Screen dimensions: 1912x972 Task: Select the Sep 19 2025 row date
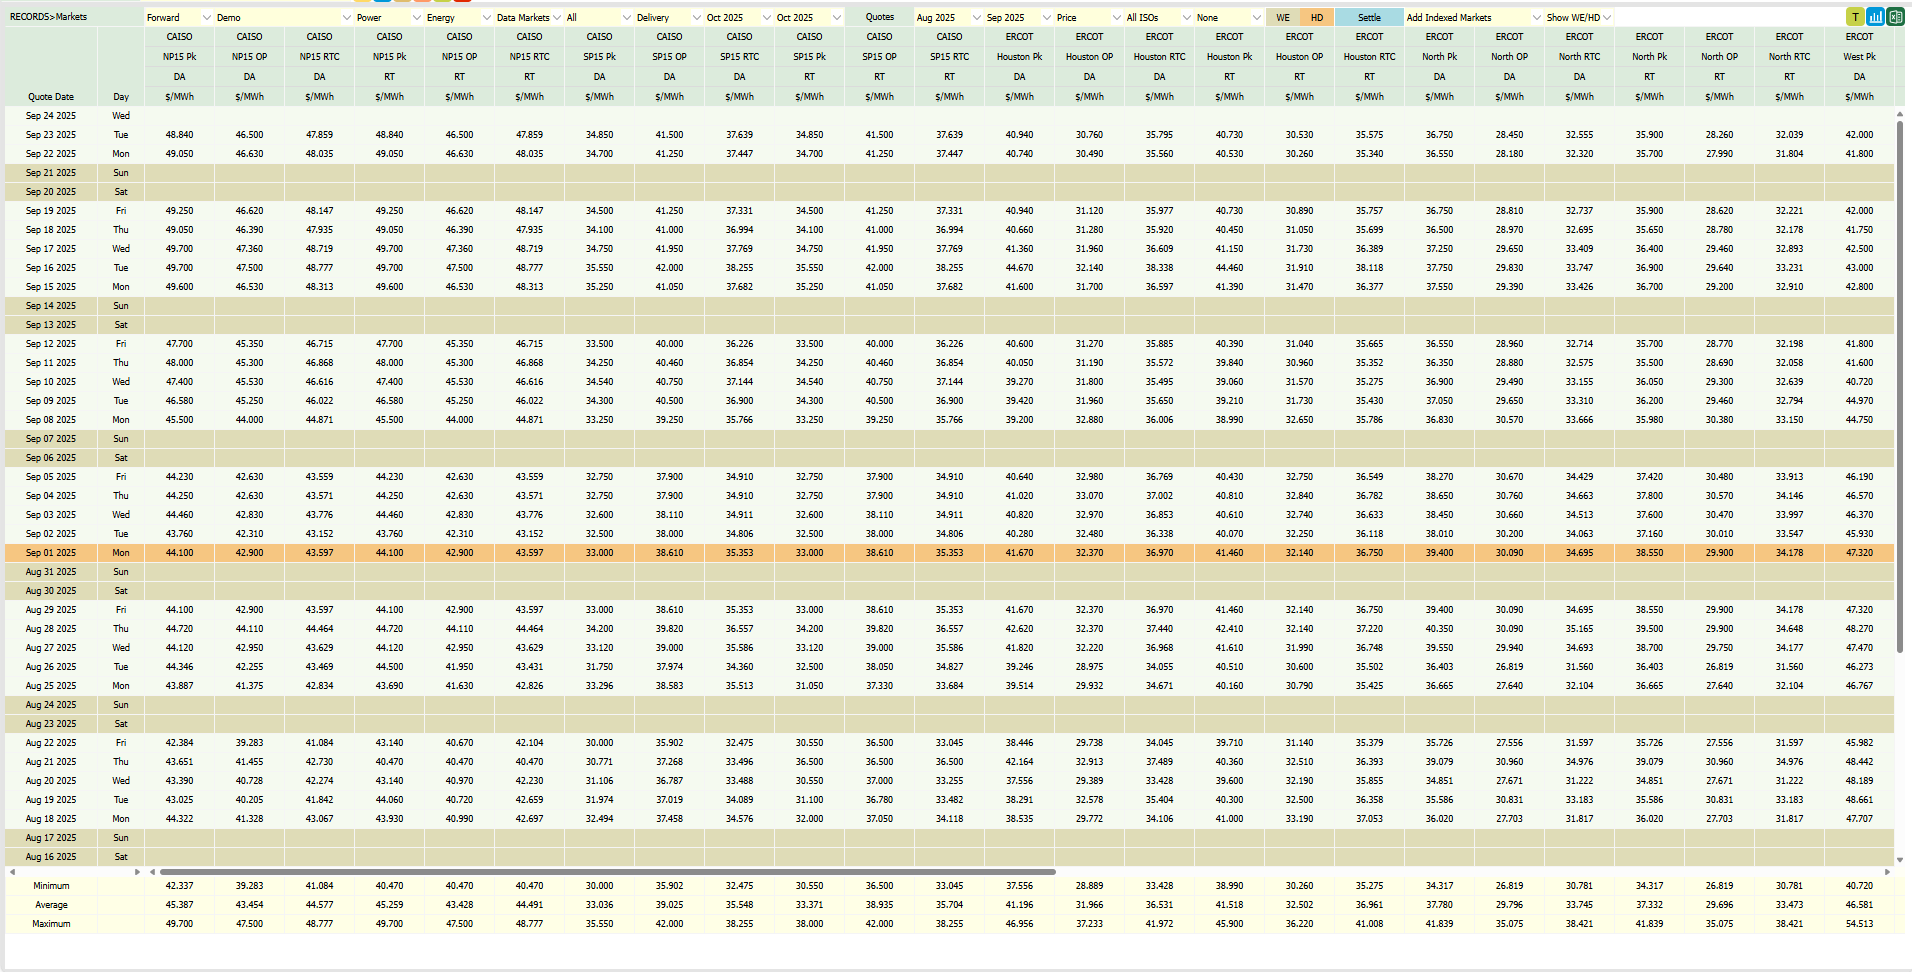[x=51, y=211]
